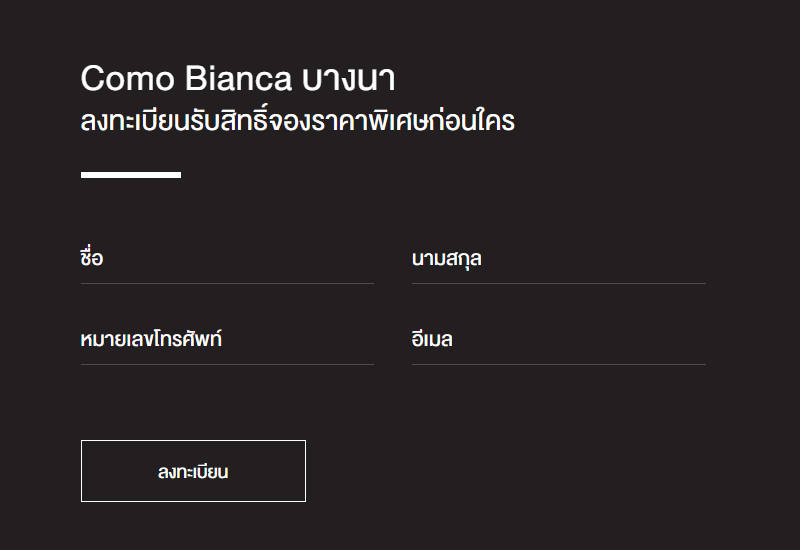The height and width of the screenshot is (550, 800).
Task: Click the ชื่อ label text
Action: click(x=91, y=259)
